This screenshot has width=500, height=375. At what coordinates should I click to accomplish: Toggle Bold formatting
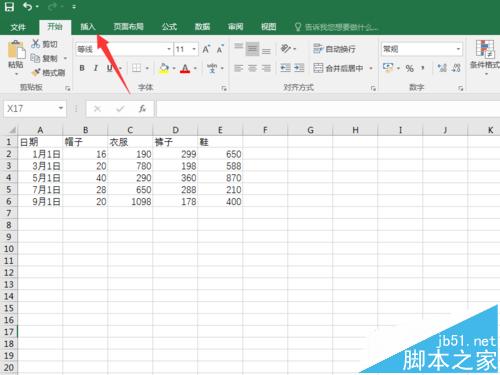tap(82, 68)
